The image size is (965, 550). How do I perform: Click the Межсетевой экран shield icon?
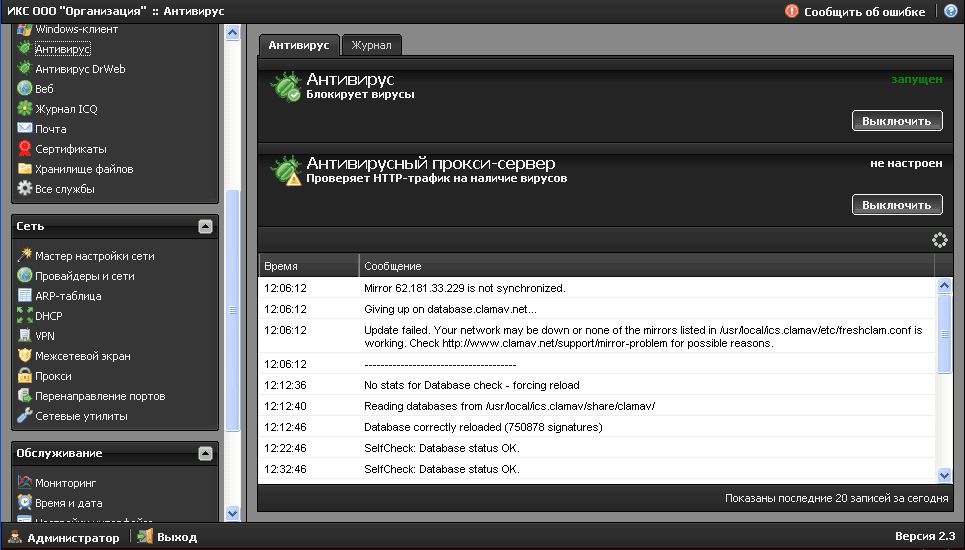(25, 355)
